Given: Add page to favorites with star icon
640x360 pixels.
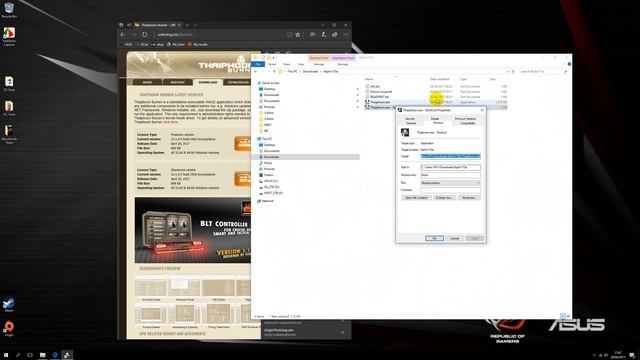Looking at the screenshot, I should tap(298, 35).
